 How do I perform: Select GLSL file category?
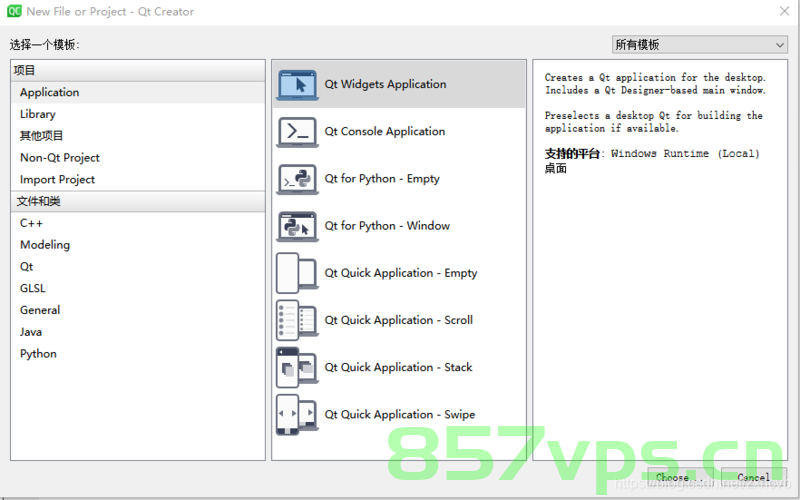[x=138, y=288]
